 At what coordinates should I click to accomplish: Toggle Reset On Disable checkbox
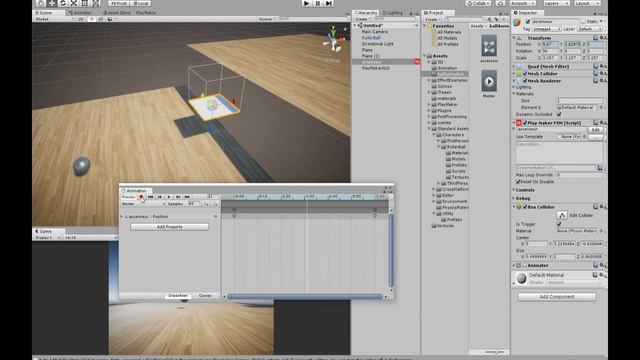[x=518, y=182]
